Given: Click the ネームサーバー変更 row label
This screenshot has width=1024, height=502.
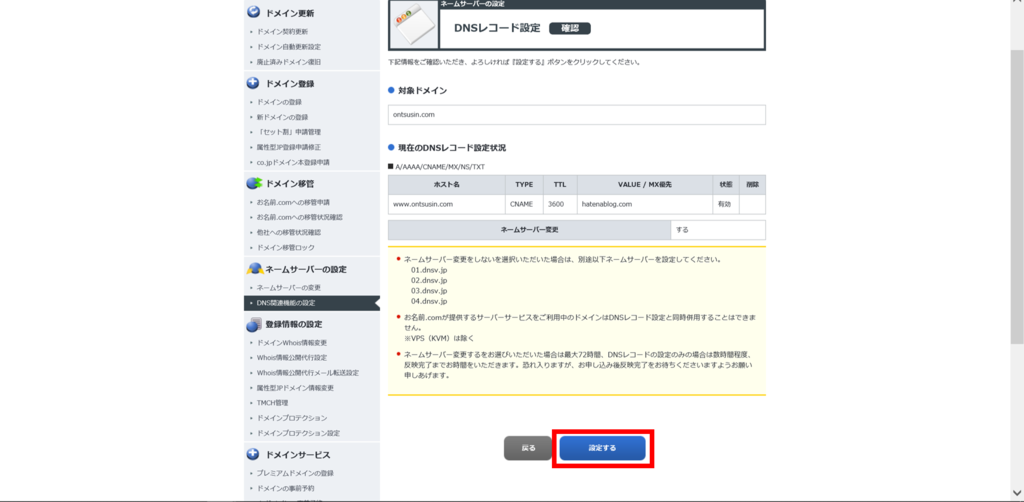Looking at the screenshot, I should 529,230.
